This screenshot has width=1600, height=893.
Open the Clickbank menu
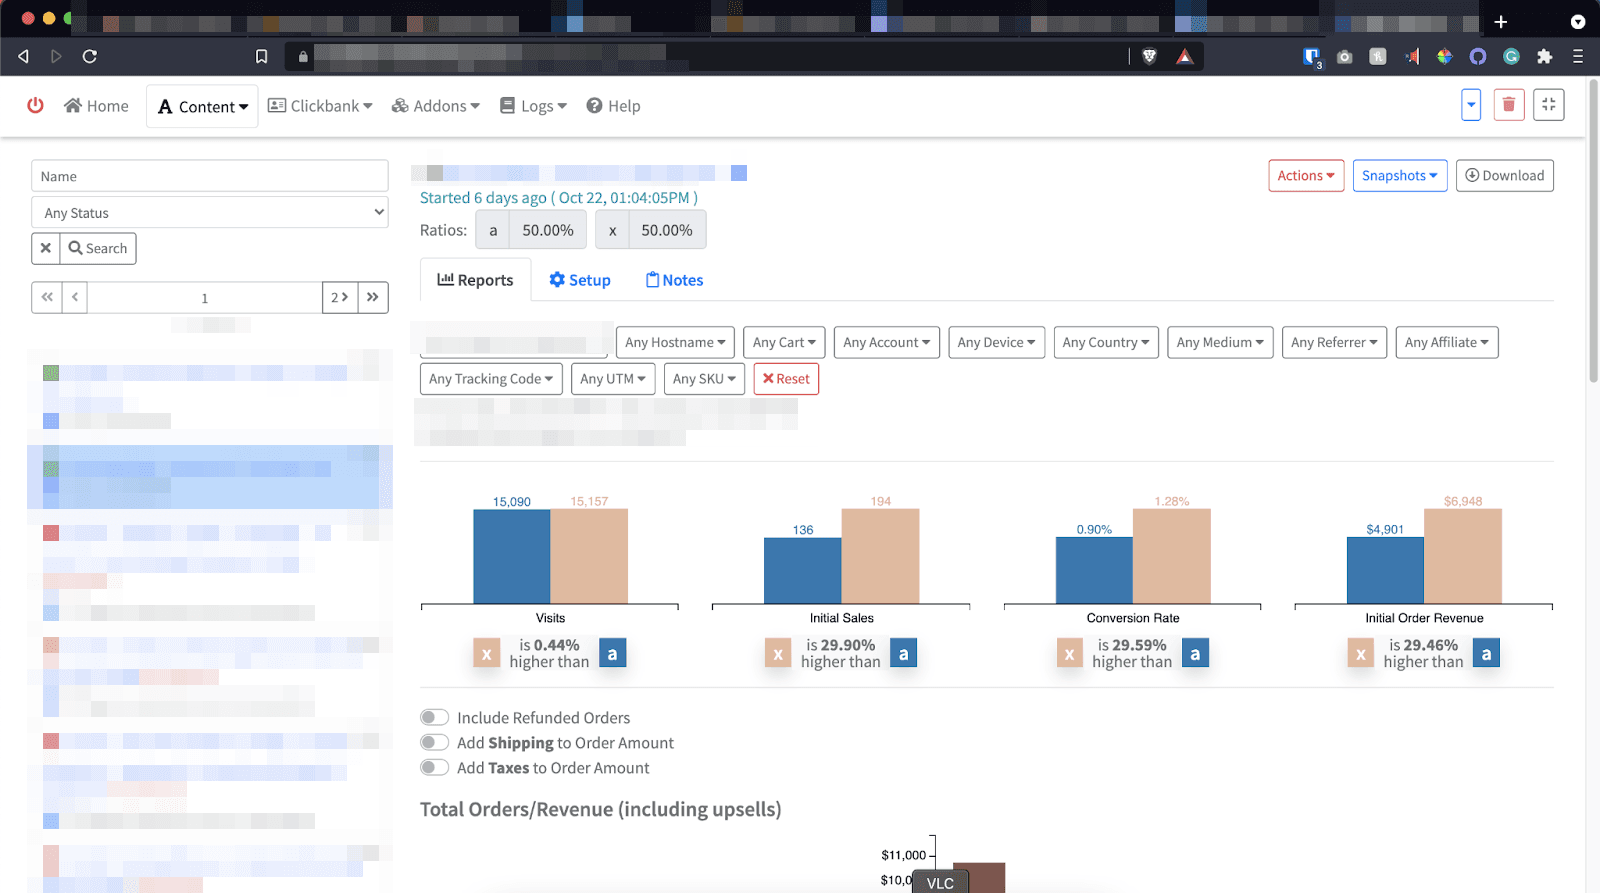[320, 106]
